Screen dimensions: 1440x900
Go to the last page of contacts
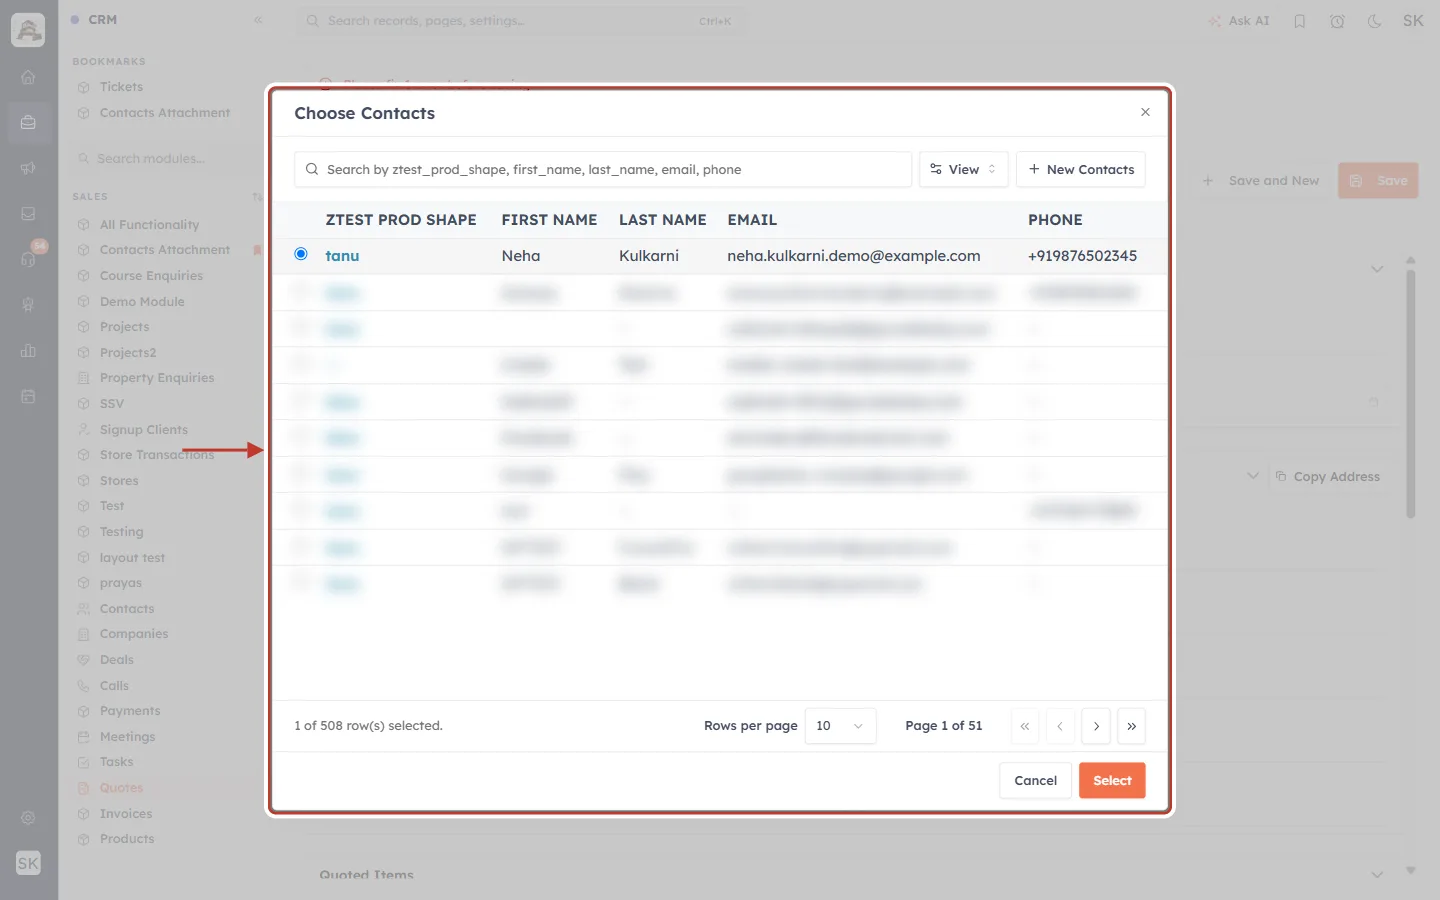[1131, 726]
